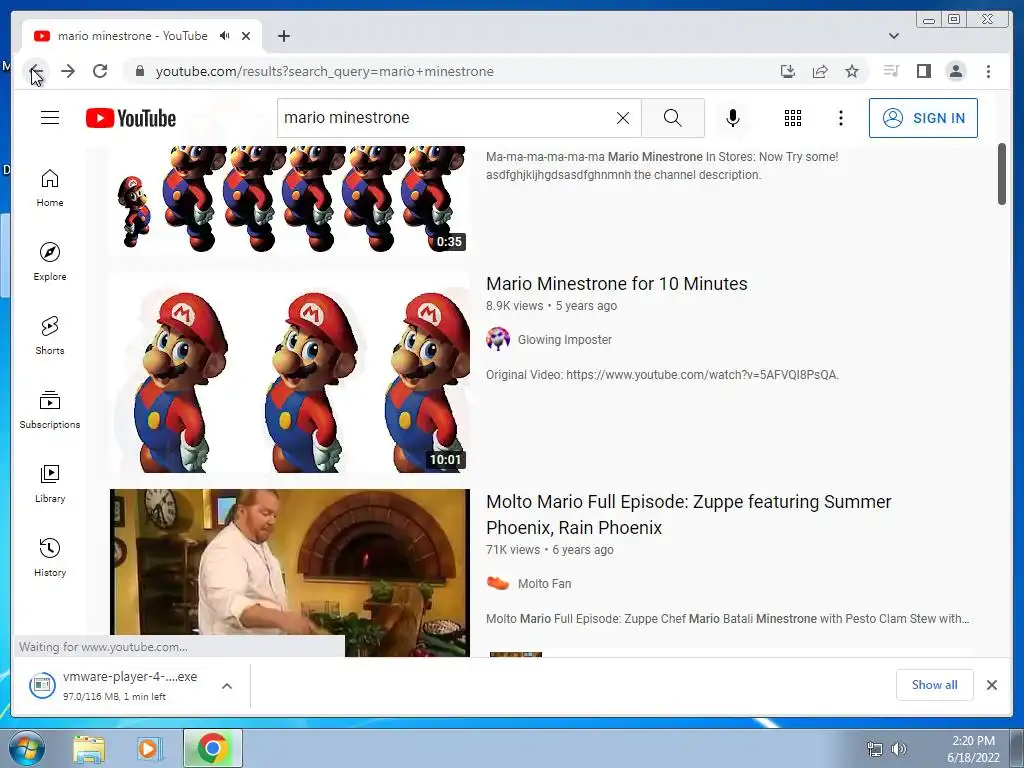Viewport: 1024px width, 768px height.
Task: Open the YouTube apps grid
Action: 792,118
